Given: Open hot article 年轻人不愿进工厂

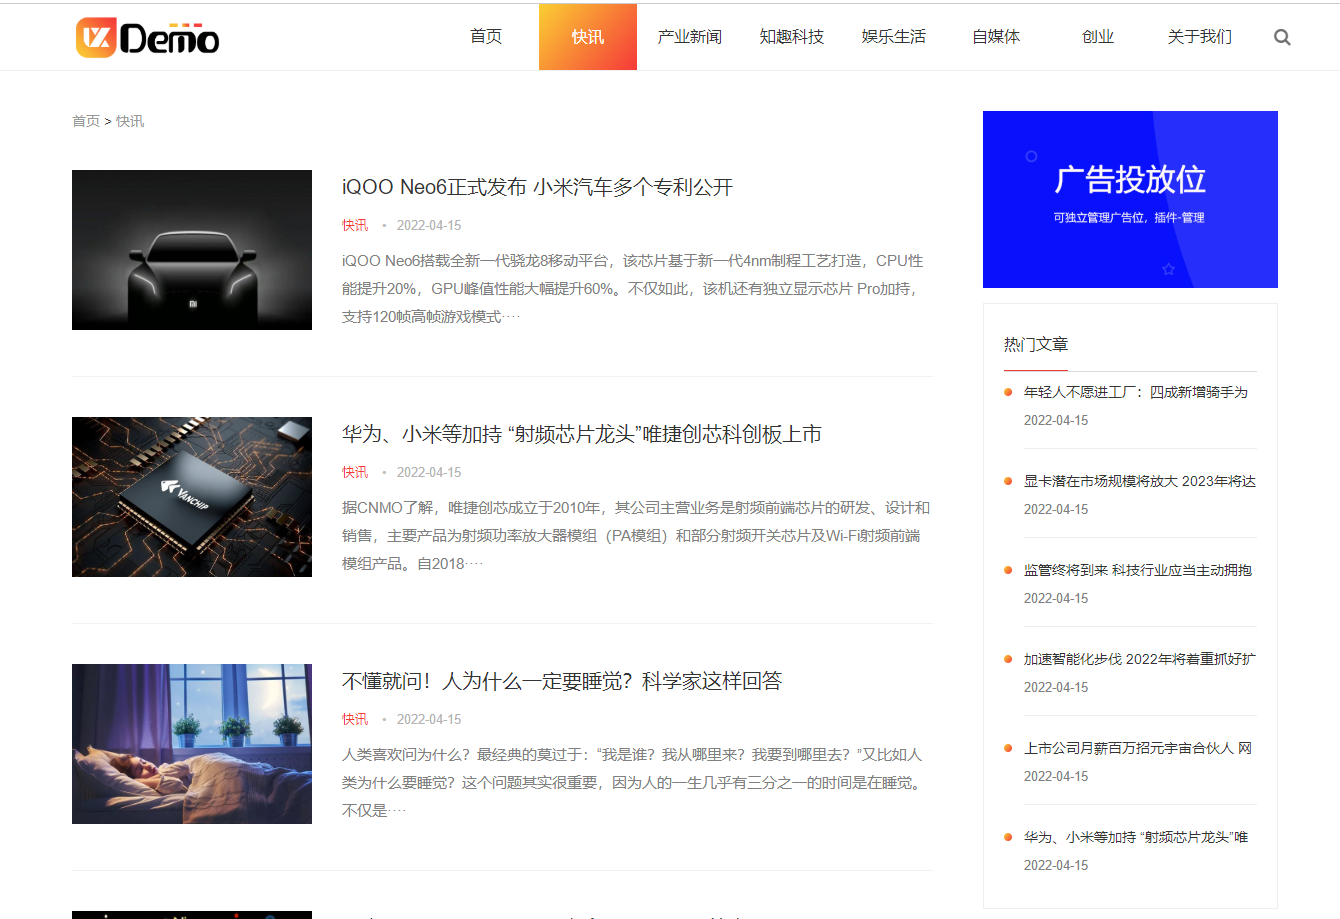Looking at the screenshot, I should coord(1136,392).
